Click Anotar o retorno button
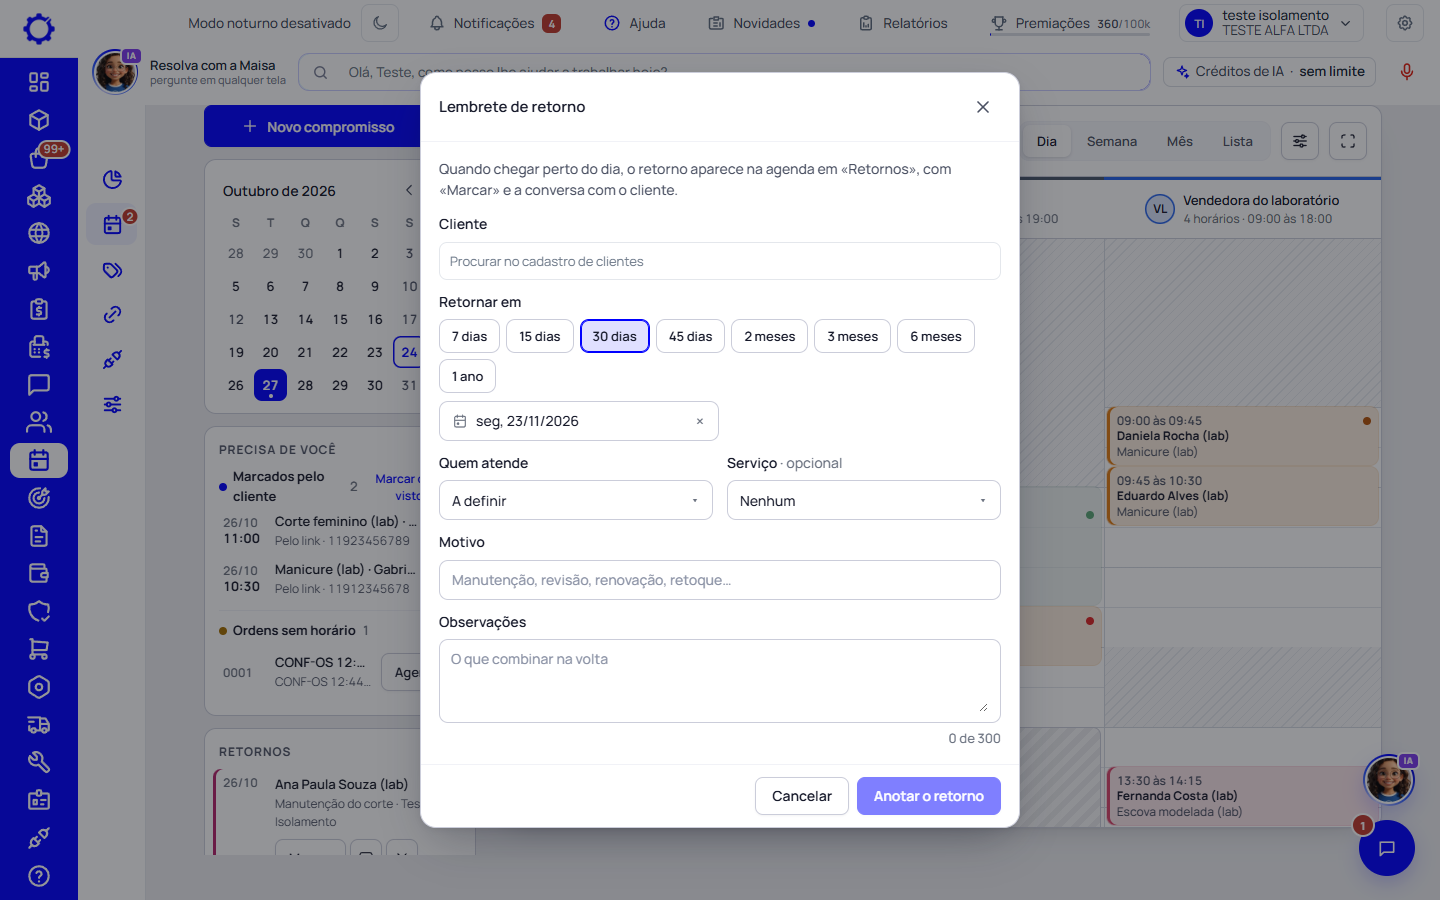Image resolution: width=1440 pixels, height=900 pixels. point(929,796)
